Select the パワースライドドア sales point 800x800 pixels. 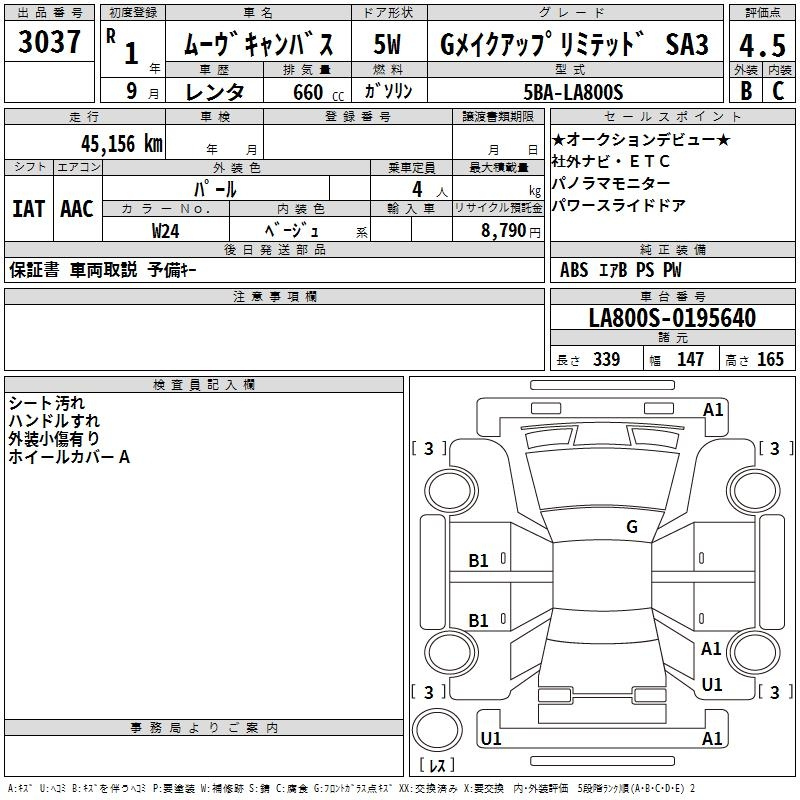pyautogui.click(x=618, y=205)
